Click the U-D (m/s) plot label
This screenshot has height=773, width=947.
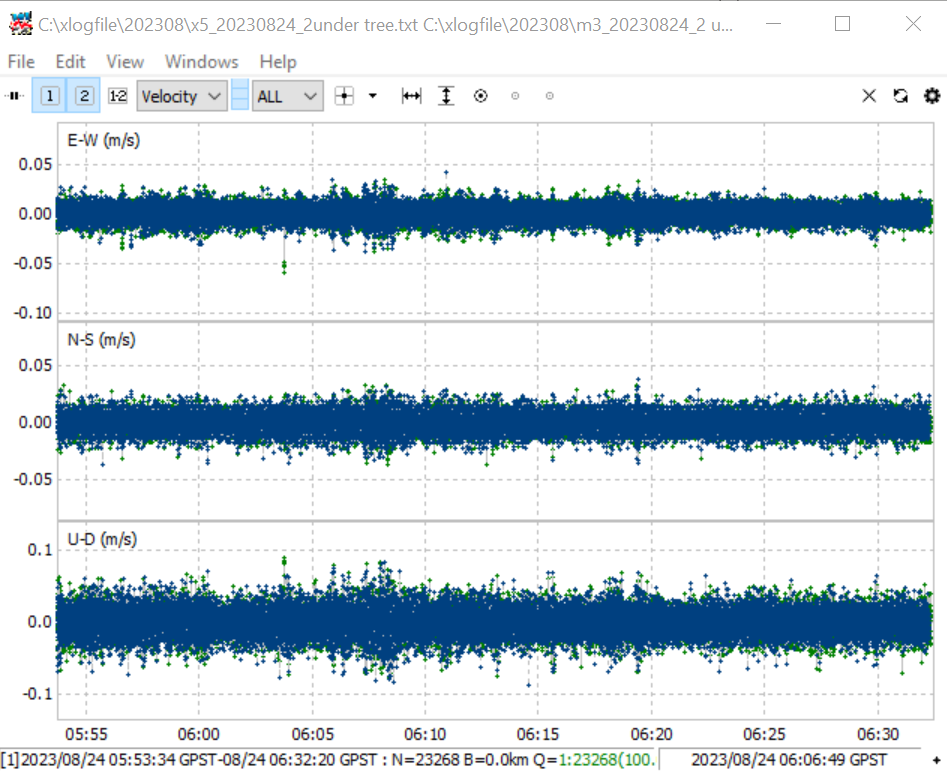pos(102,539)
